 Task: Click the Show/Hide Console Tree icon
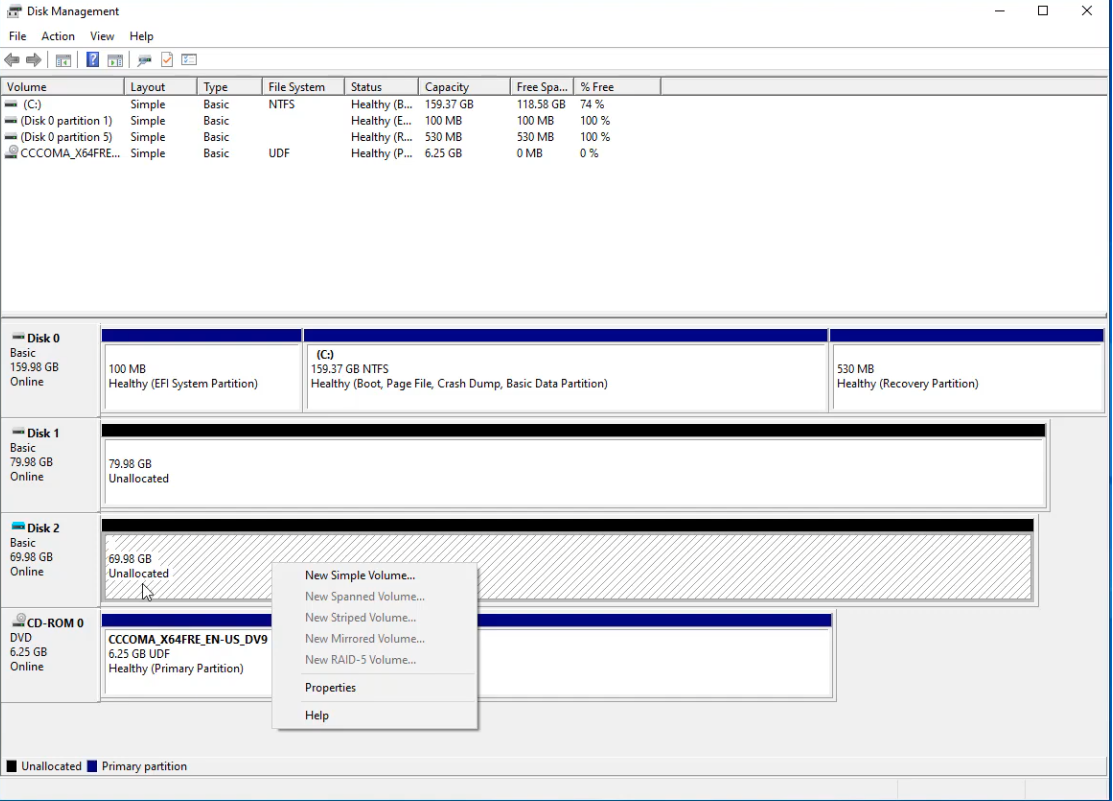[x=63, y=60]
